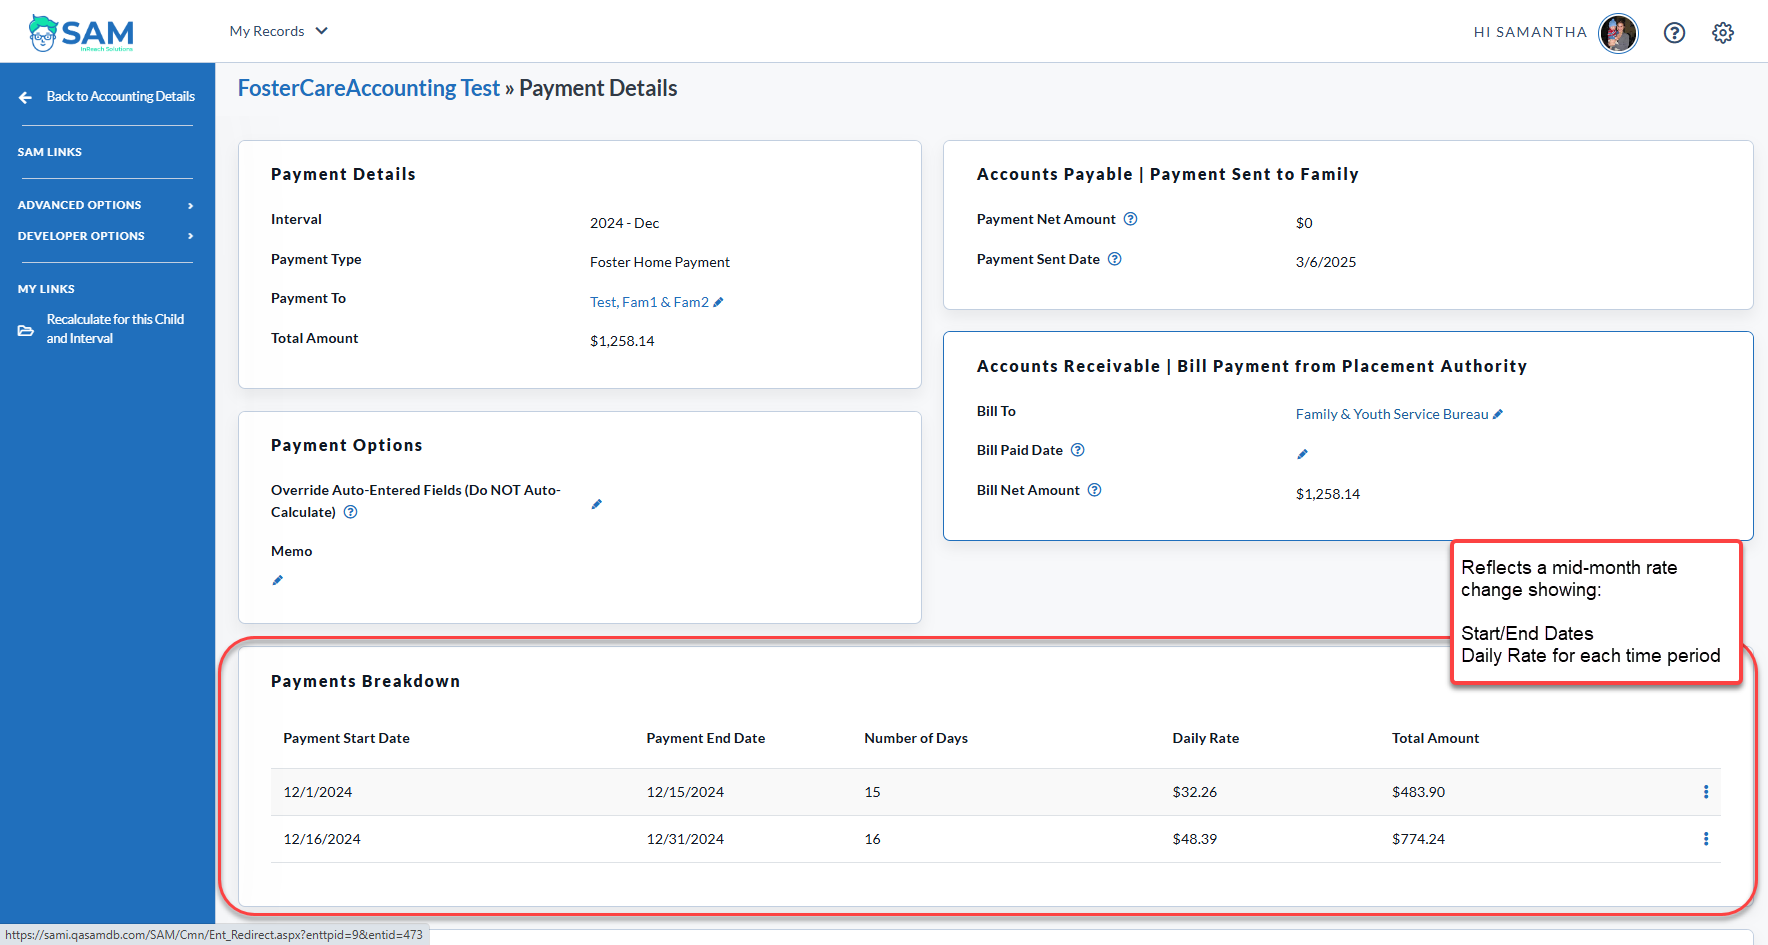1768x945 pixels.
Task: Click the 12/1/2024 start date cell
Action: (318, 792)
